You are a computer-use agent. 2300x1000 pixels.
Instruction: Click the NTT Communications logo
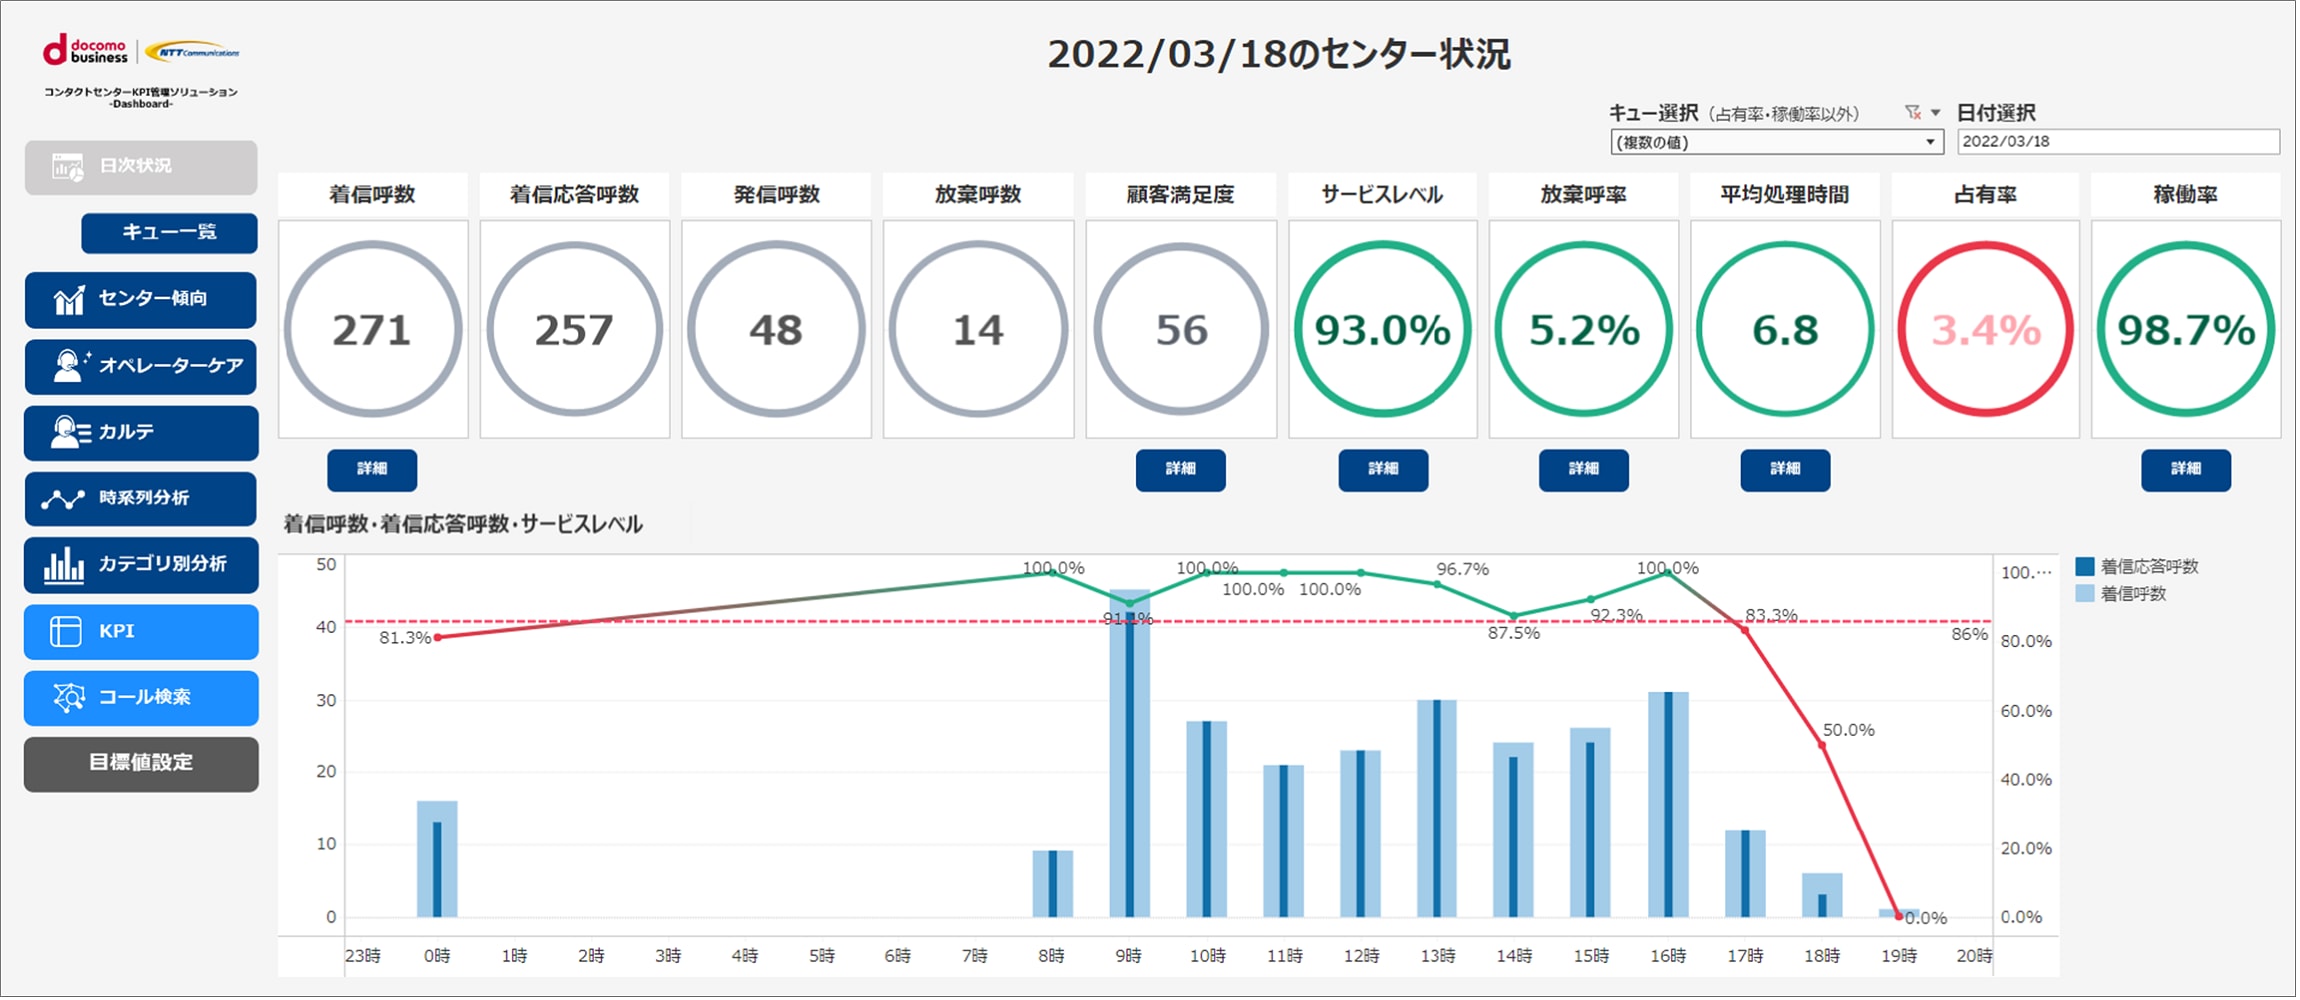point(193,51)
